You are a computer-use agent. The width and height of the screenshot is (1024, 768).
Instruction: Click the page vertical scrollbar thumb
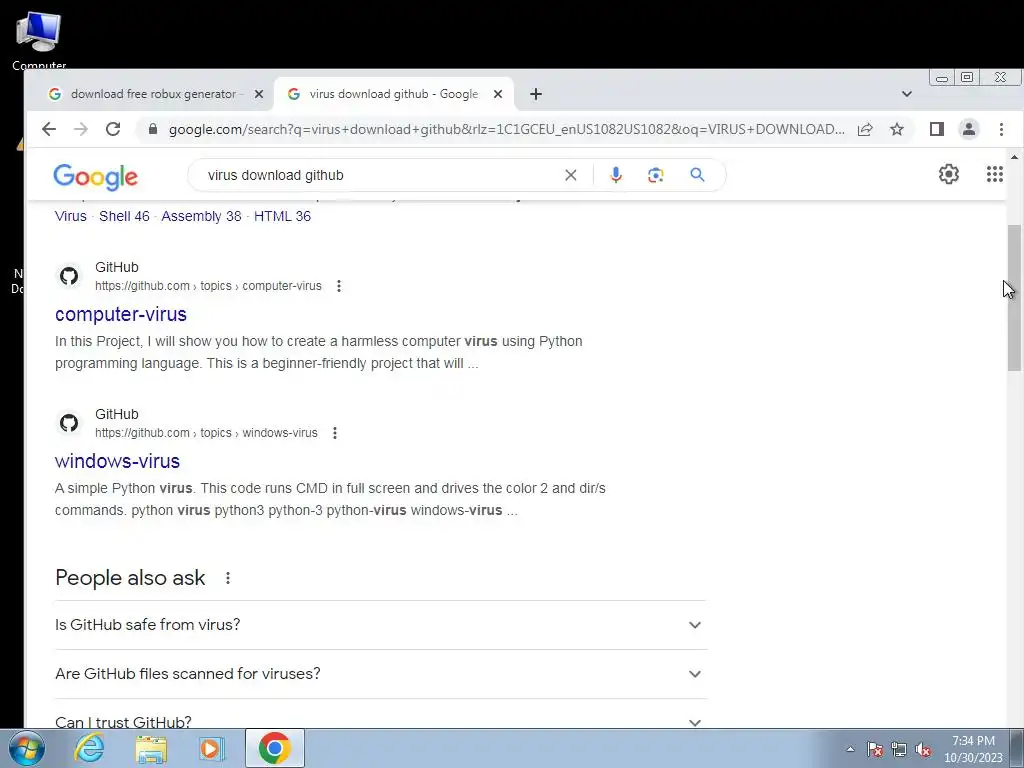[x=1014, y=297]
